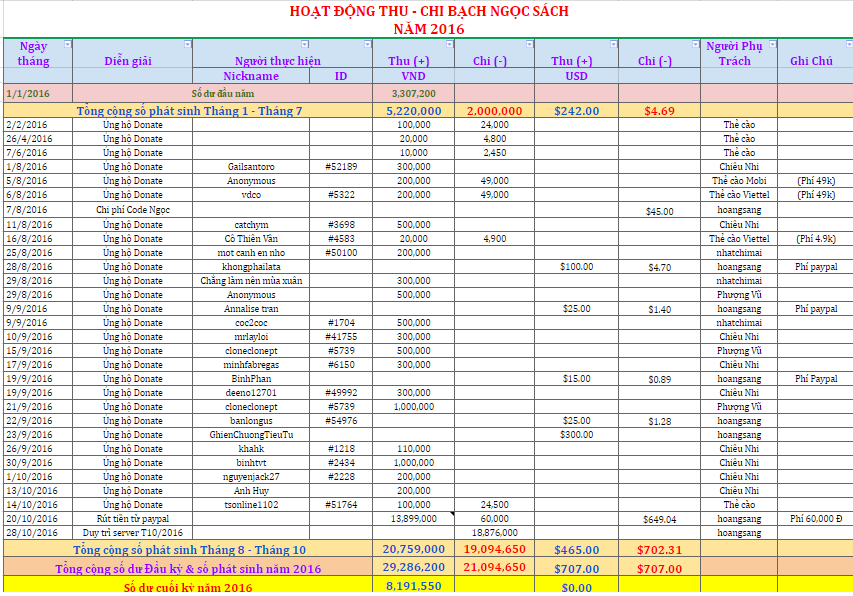The image size is (853, 596).
Task: Click the GhienChuongTieuTu nickname cell
Action: click(250, 435)
